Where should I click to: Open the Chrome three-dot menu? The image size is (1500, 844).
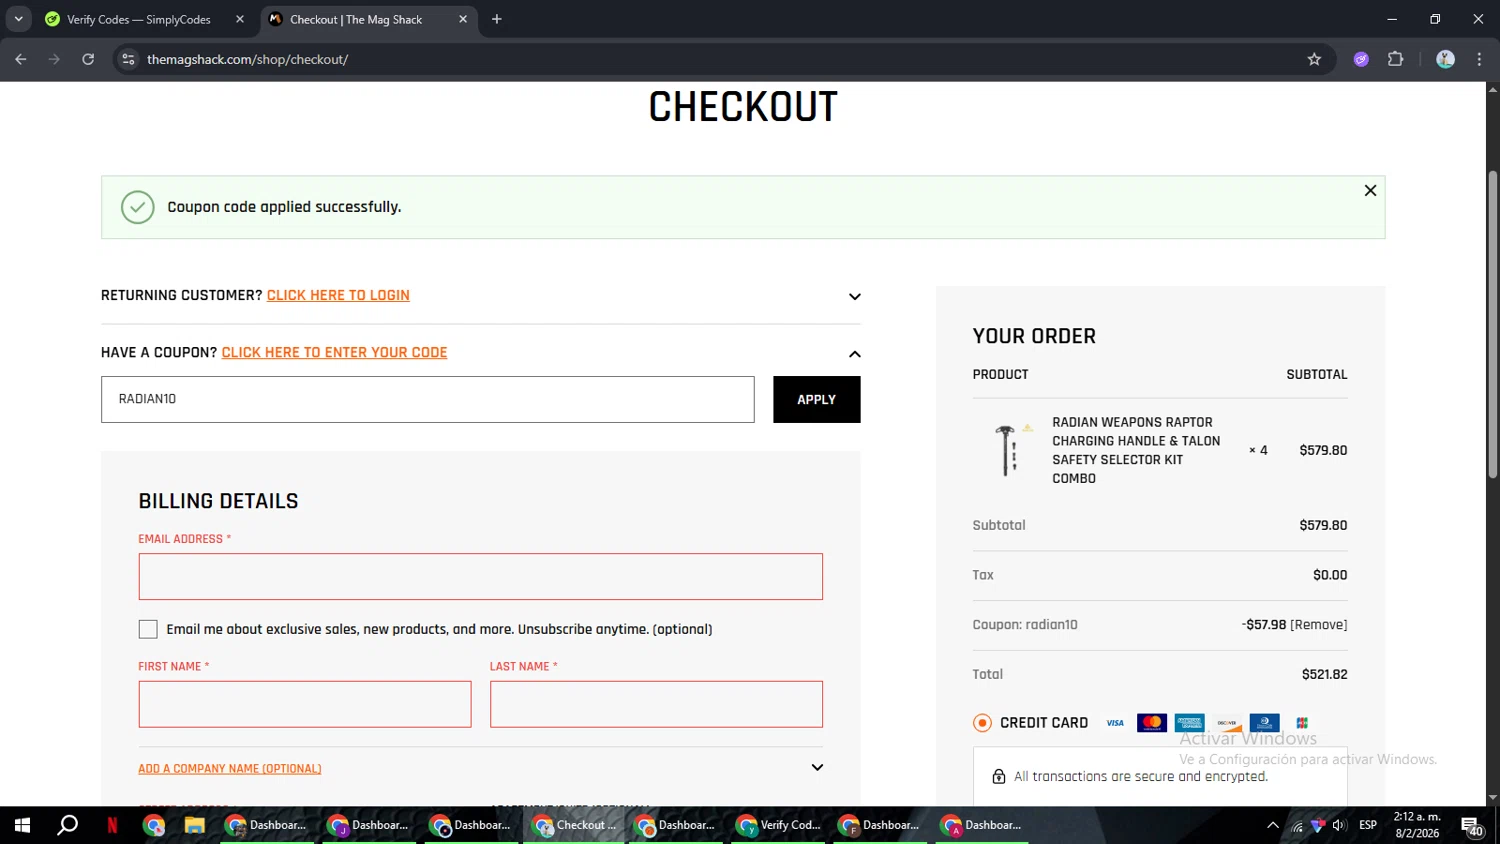(1479, 59)
